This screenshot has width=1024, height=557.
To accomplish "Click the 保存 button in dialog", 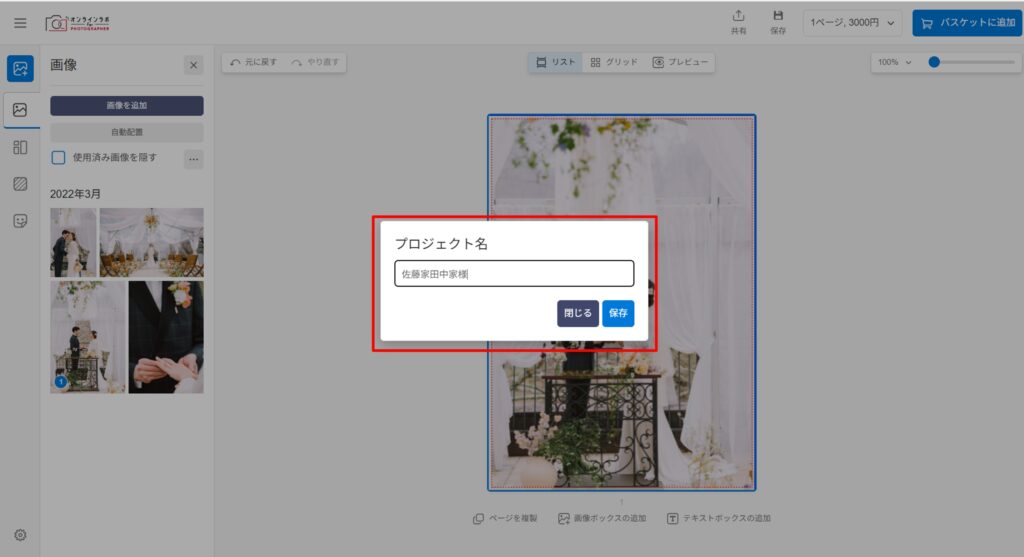I will [618, 313].
